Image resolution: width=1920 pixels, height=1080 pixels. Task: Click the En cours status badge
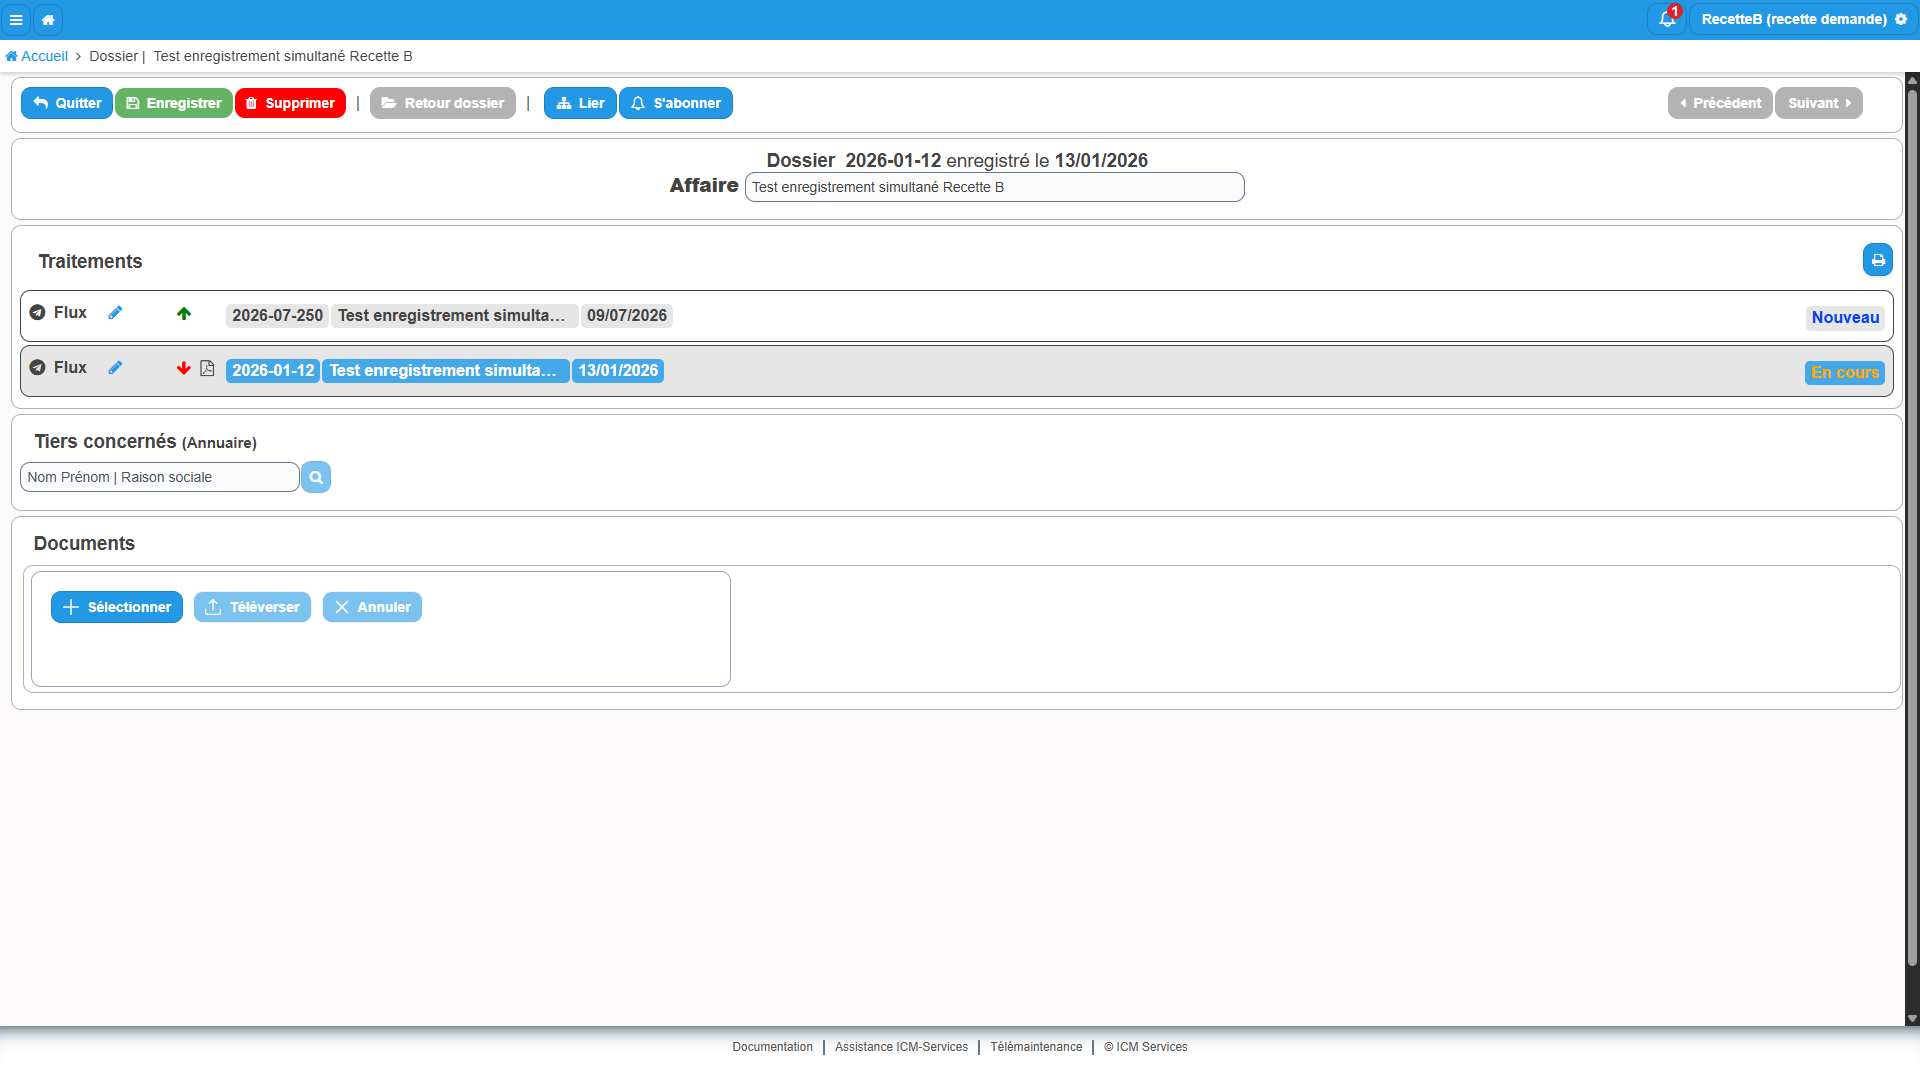pyautogui.click(x=1845, y=373)
